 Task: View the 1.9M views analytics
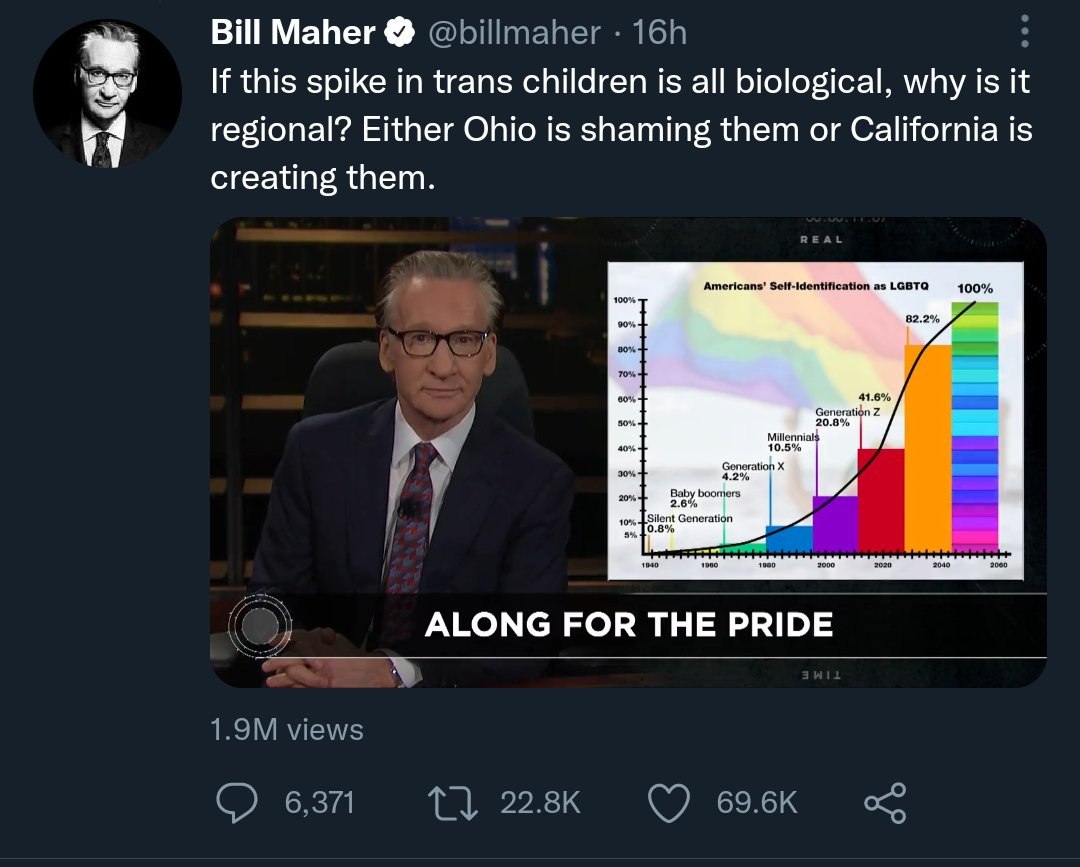point(287,730)
